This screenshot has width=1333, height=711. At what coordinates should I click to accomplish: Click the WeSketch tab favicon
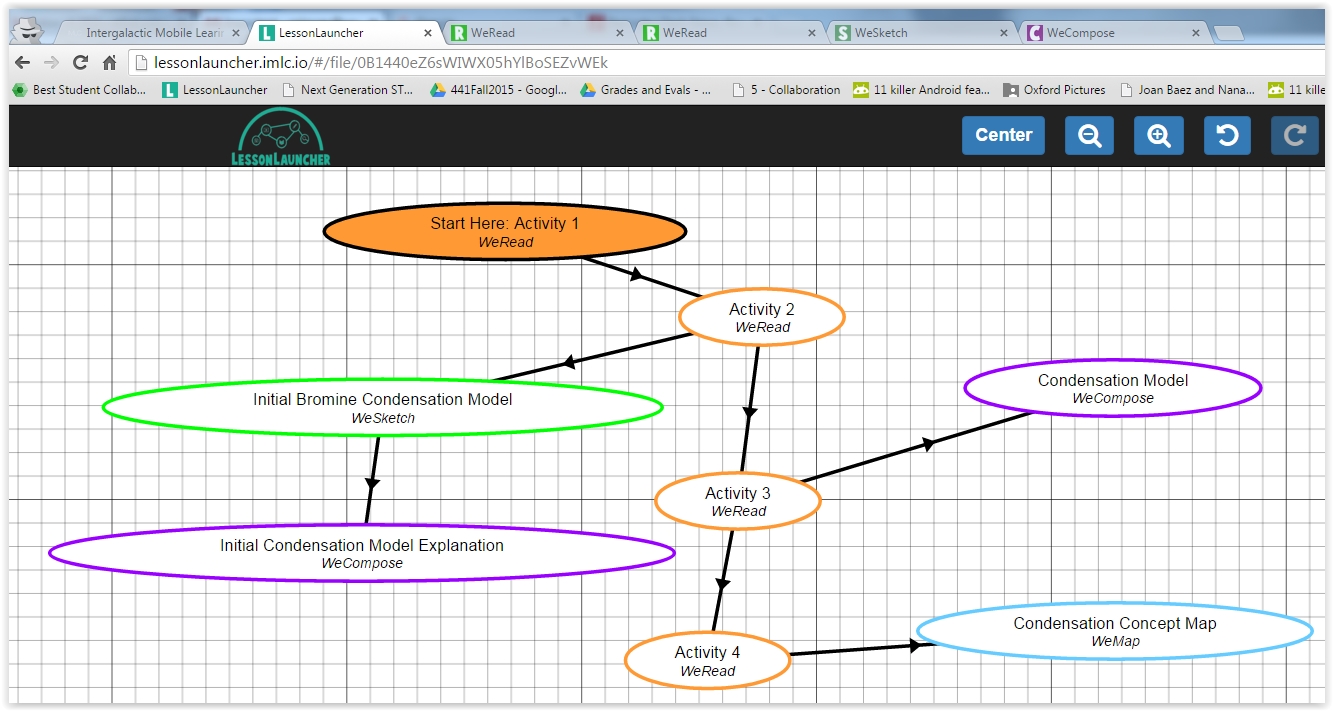pyautogui.click(x=843, y=33)
